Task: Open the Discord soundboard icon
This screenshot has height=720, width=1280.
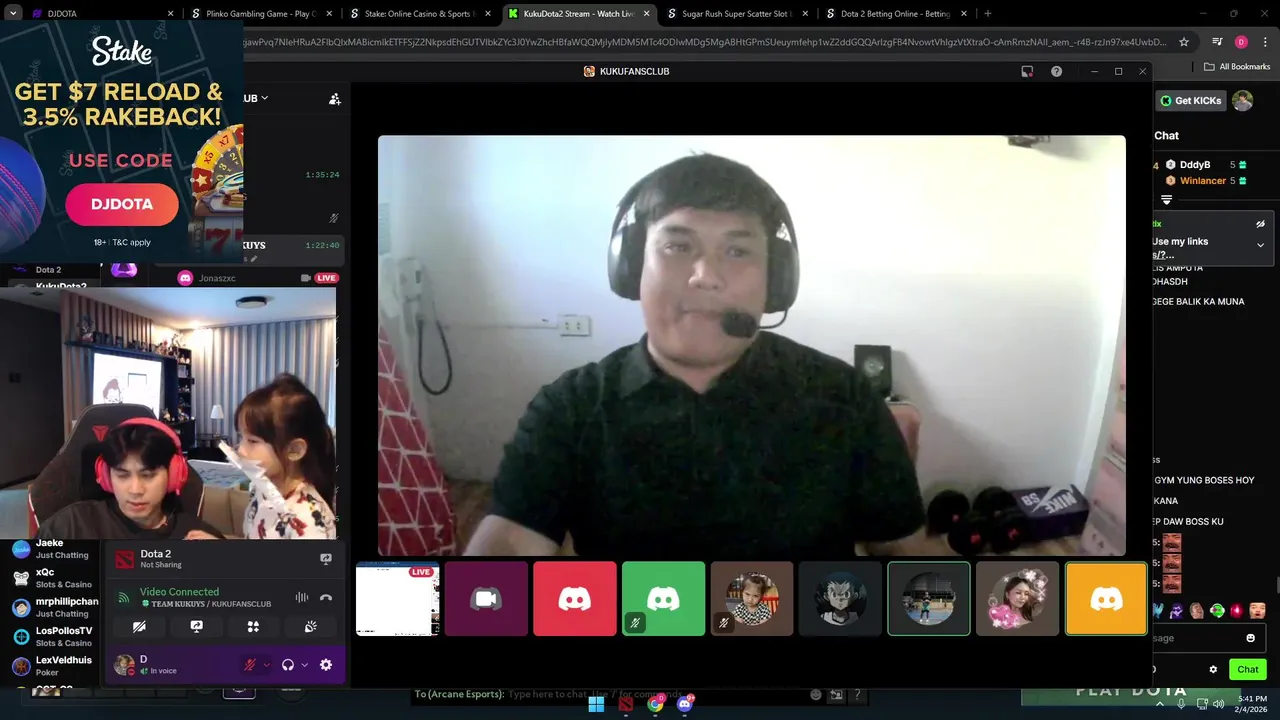Action: 311,627
